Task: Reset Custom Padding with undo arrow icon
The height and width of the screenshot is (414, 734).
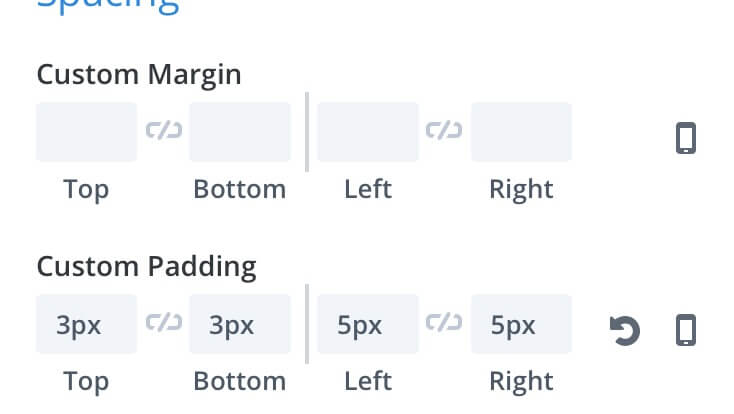Action: coord(624,331)
